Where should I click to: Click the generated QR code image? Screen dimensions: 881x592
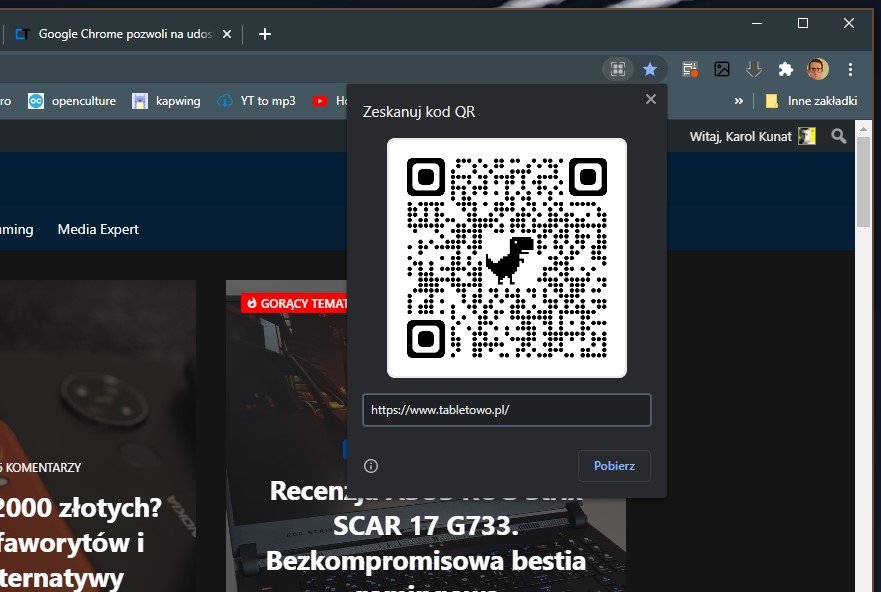[x=507, y=258]
